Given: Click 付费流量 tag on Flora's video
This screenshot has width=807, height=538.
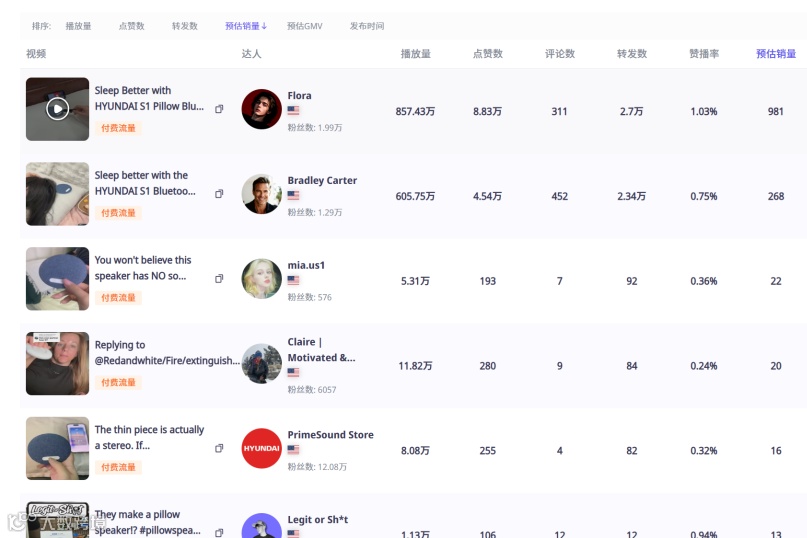Looking at the screenshot, I should [118, 128].
